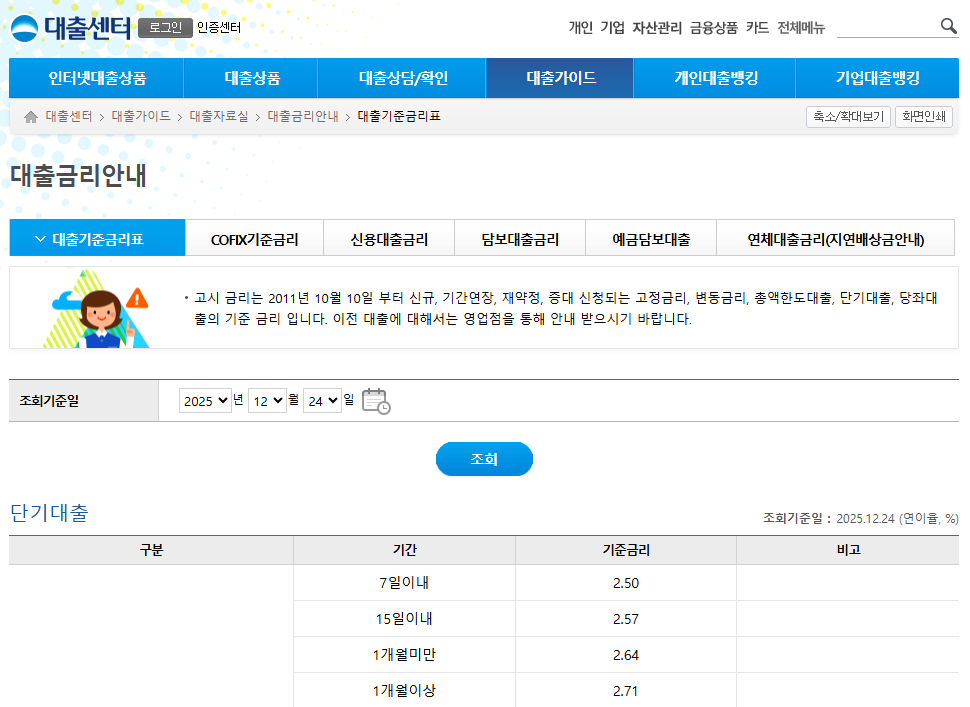The width and height of the screenshot is (970, 707).
Task: Switch to the COFIX기준금리 tab
Action: coord(255,239)
